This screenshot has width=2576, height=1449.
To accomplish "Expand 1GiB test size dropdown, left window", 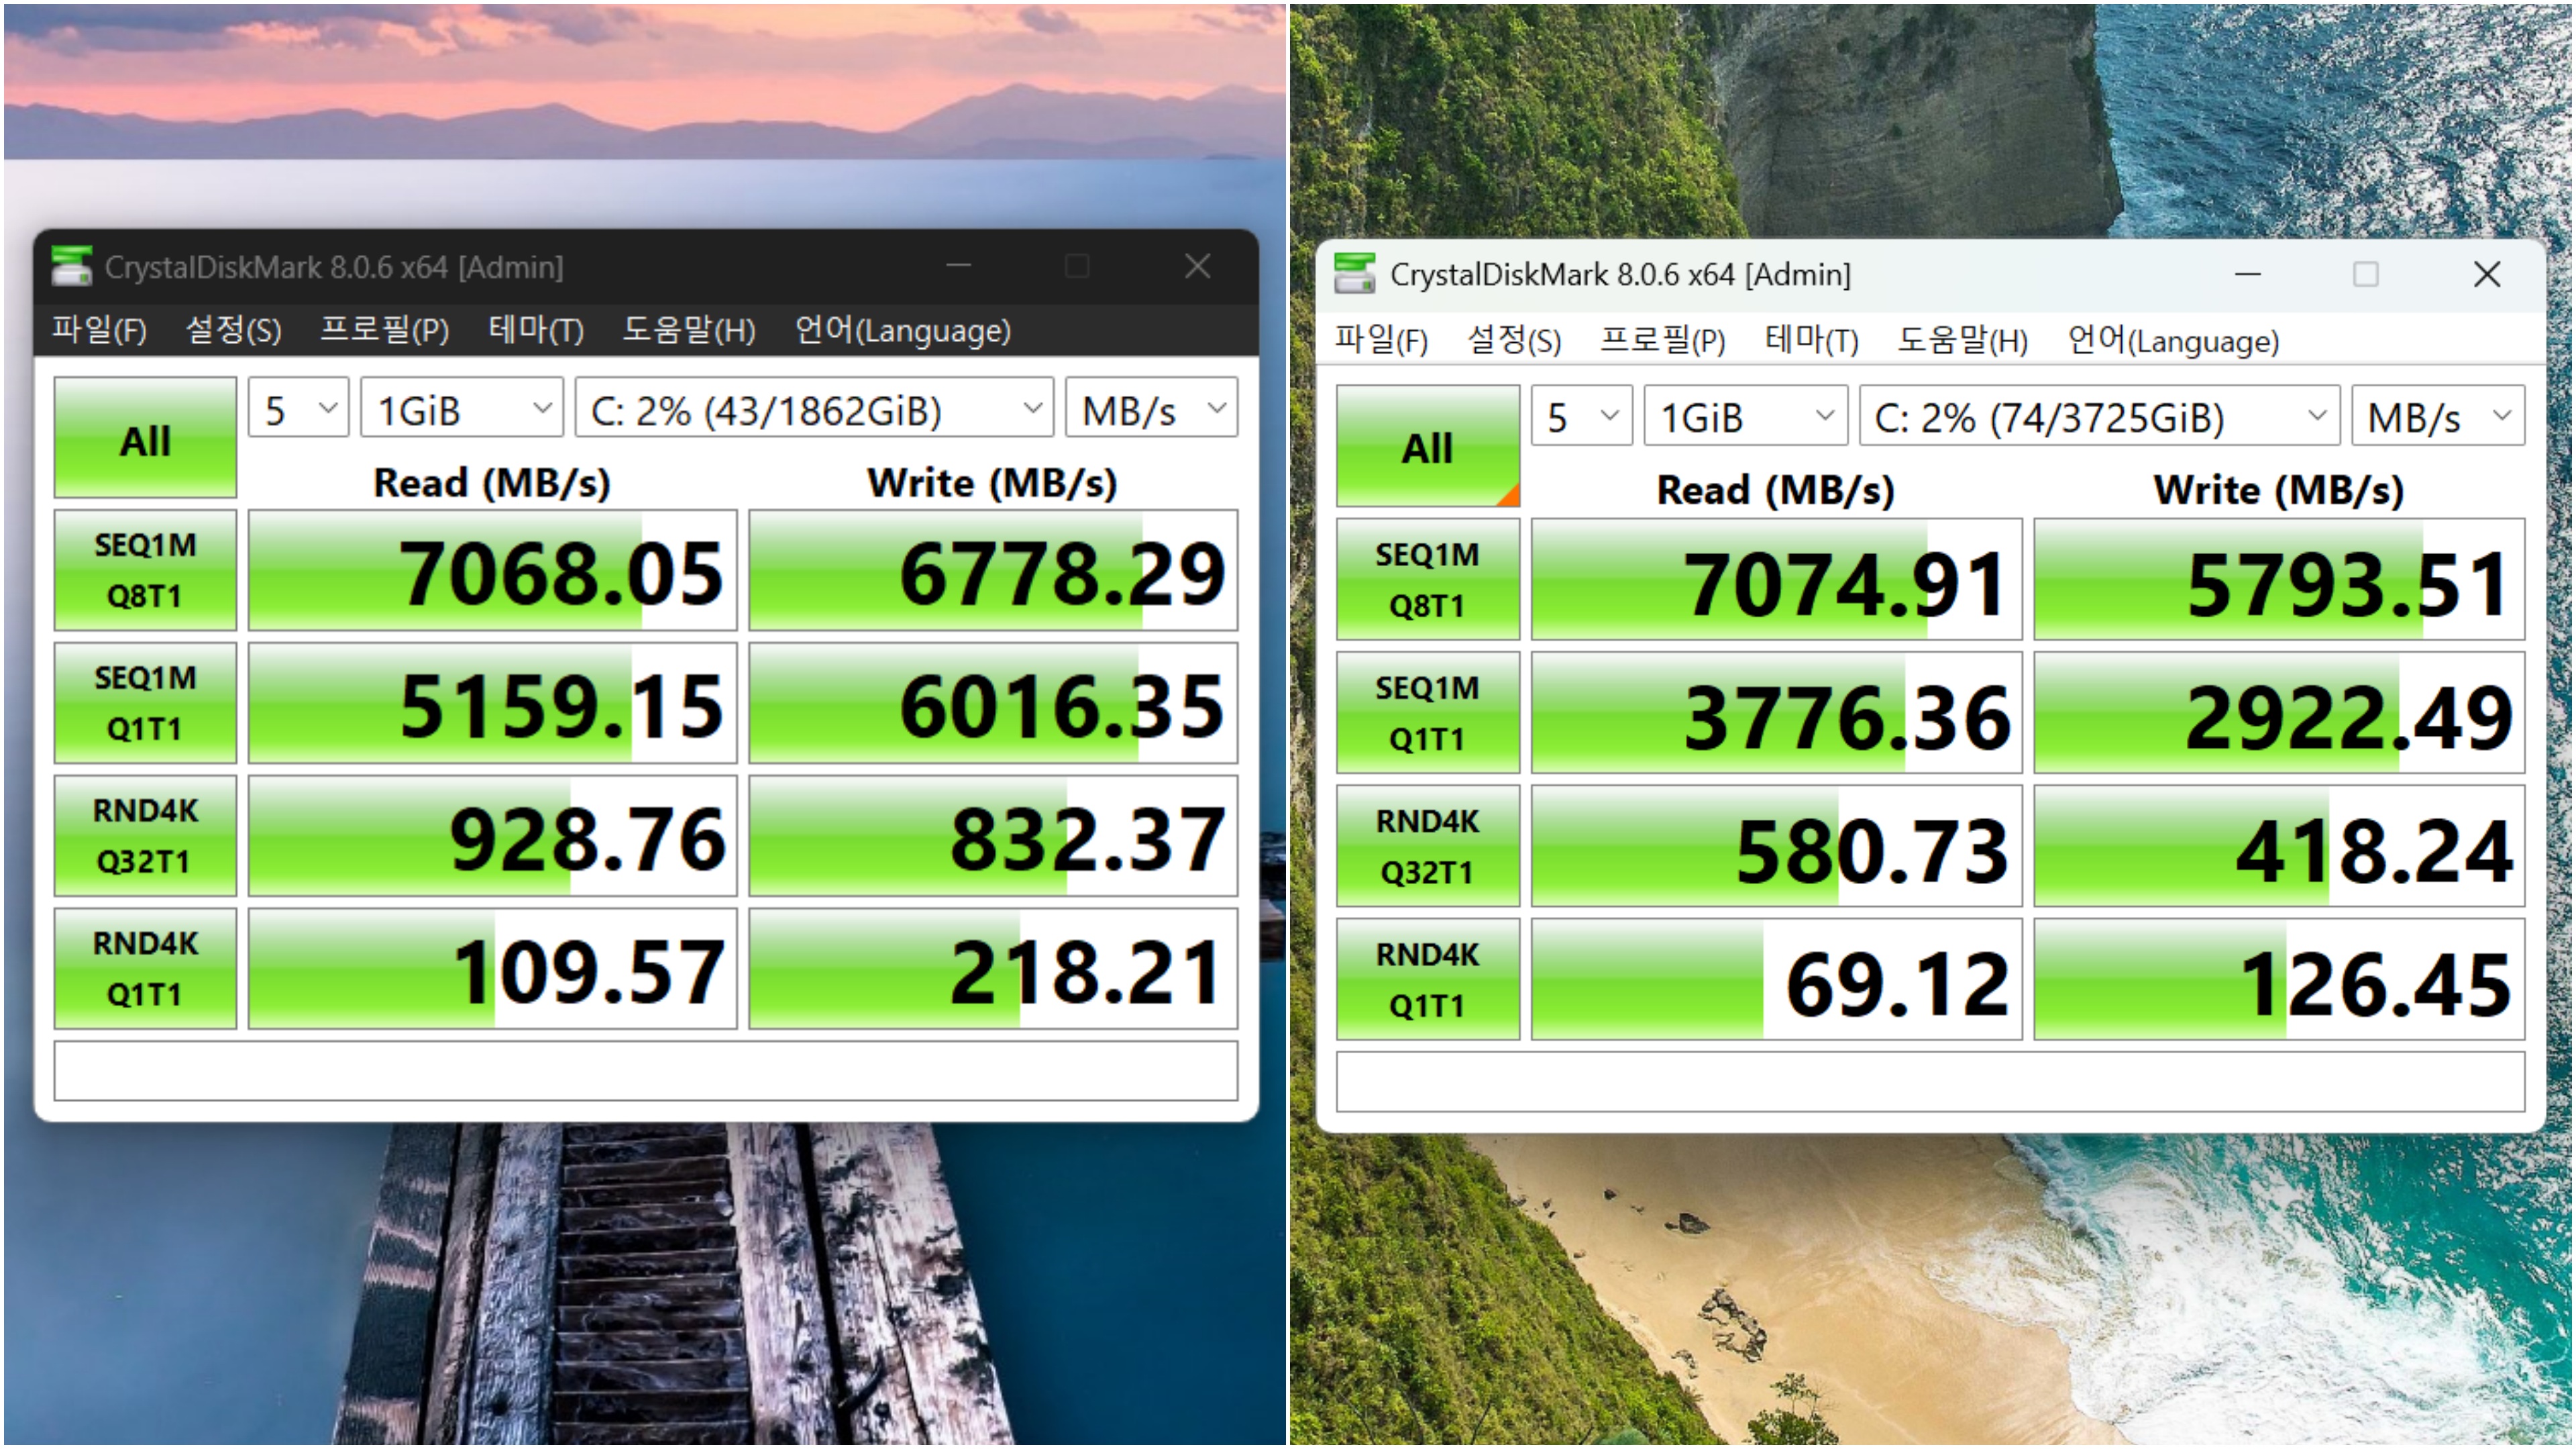I will pos(462,408).
